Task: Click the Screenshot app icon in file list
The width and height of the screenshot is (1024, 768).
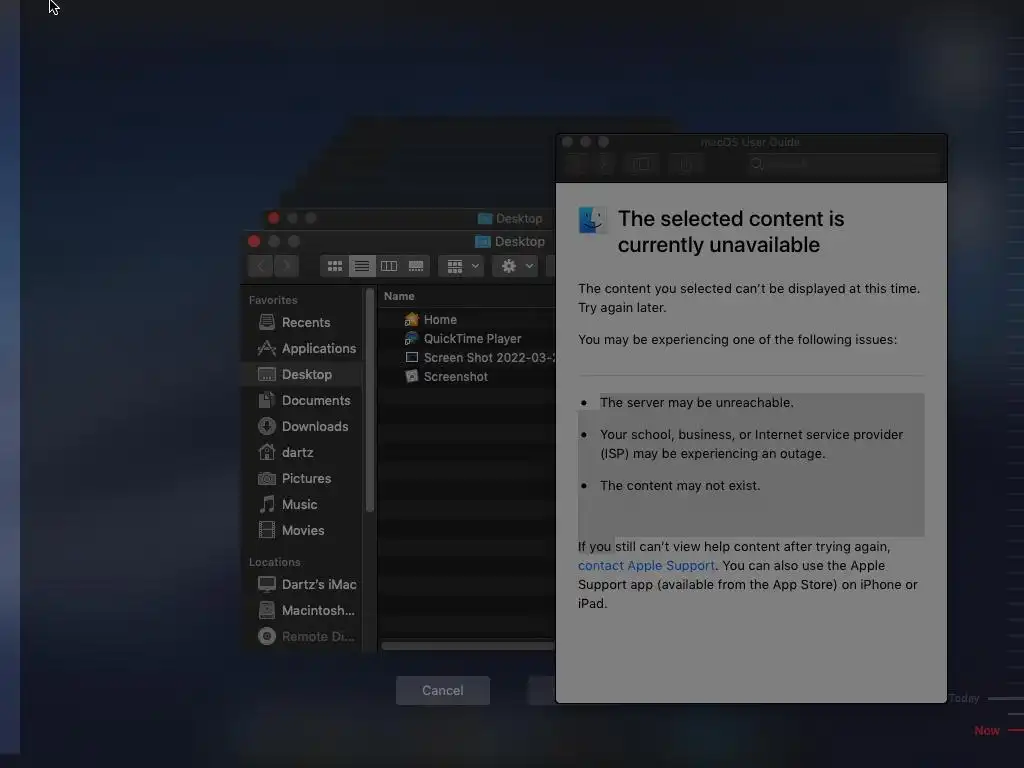Action: 411,376
